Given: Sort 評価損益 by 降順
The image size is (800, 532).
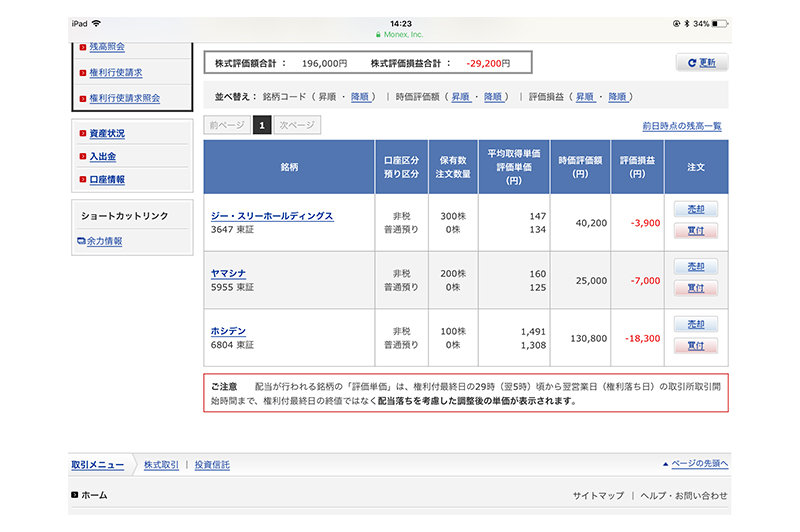Looking at the screenshot, I should click(x=617, y=96).
